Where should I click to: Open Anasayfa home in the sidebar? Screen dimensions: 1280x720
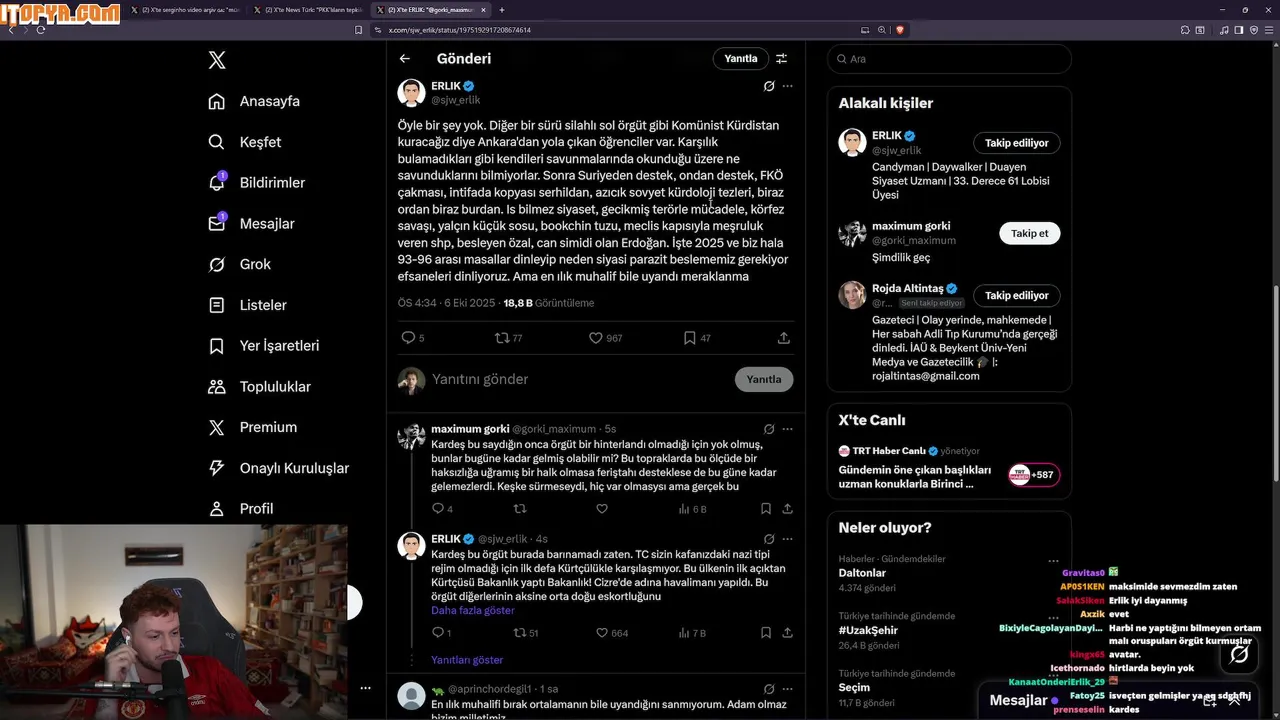[x=254, y=101]
